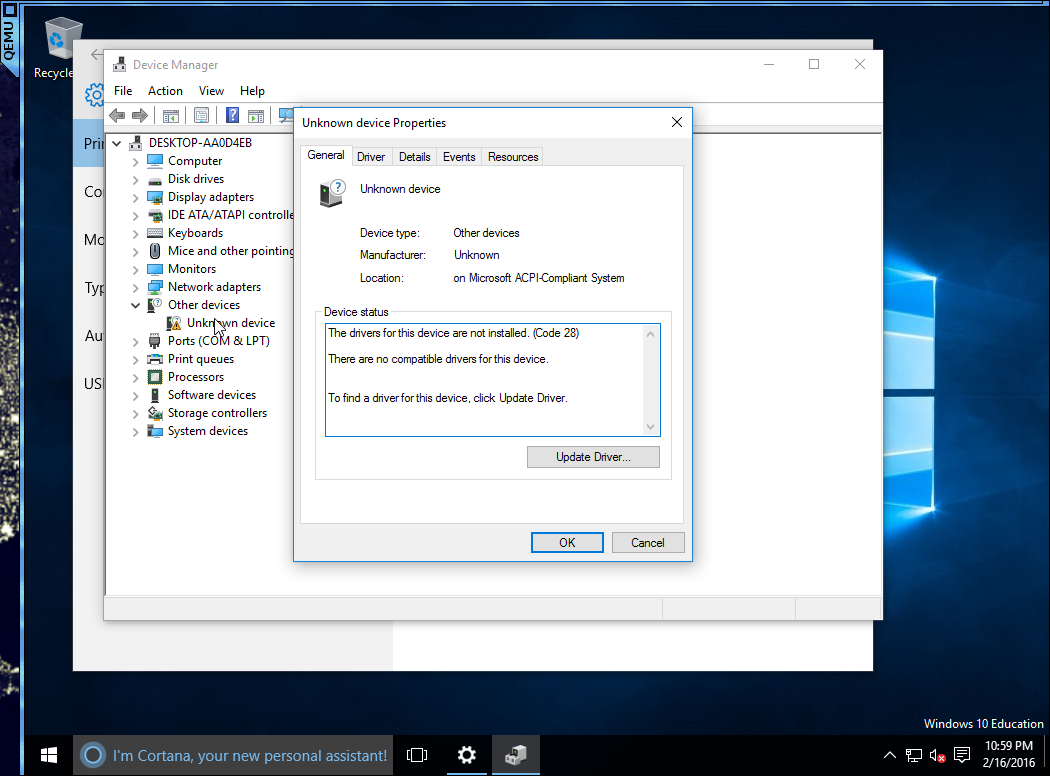This screenshot has width=1050, height=776.
Task: Expand the System devices node
Action: [x=135, y=432]
